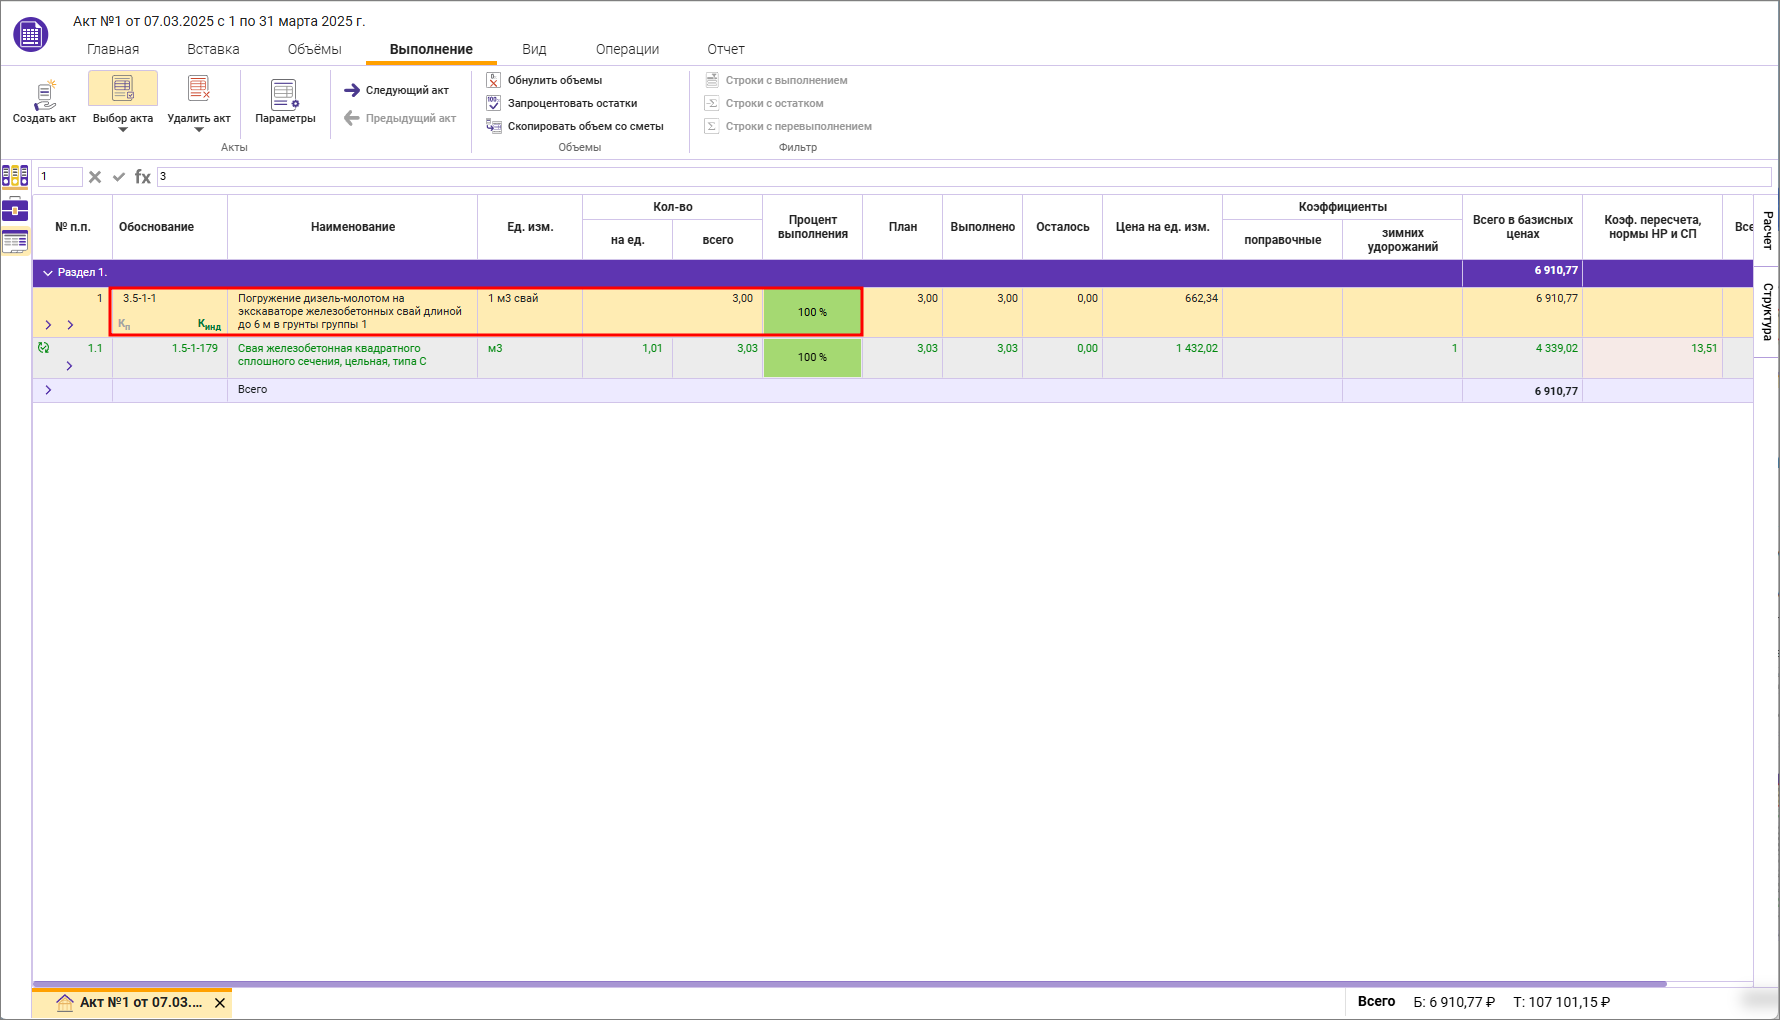Collapse the Раздел 1 section
Screen dimensions: 1780x1020
(x=48, y=273)
